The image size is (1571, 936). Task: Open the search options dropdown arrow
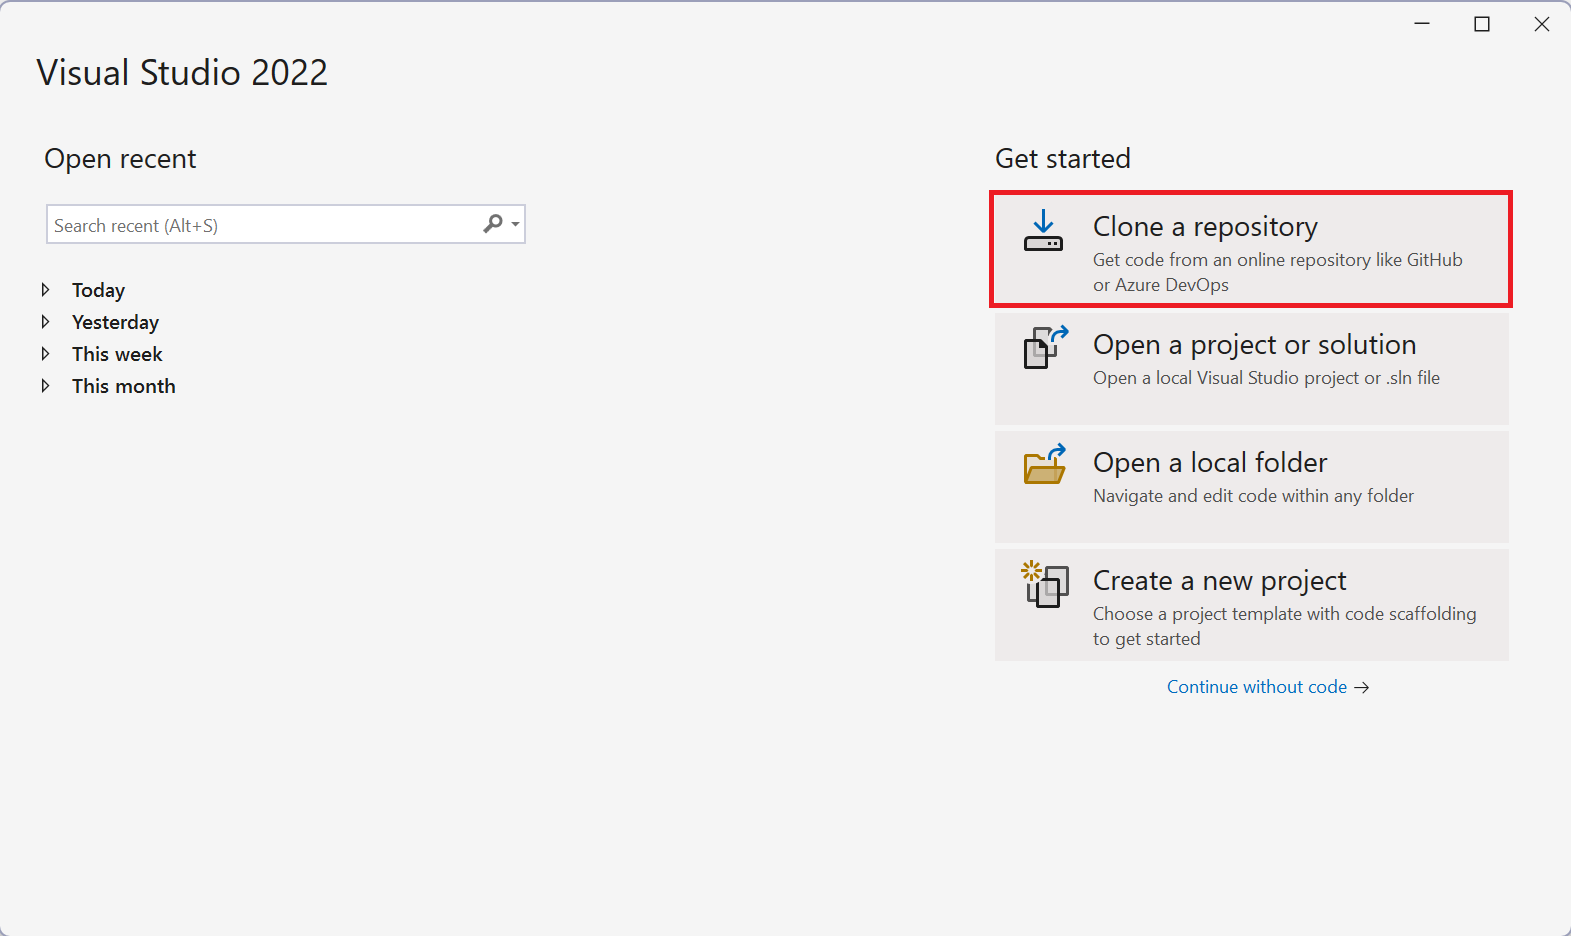coord(516,224)
